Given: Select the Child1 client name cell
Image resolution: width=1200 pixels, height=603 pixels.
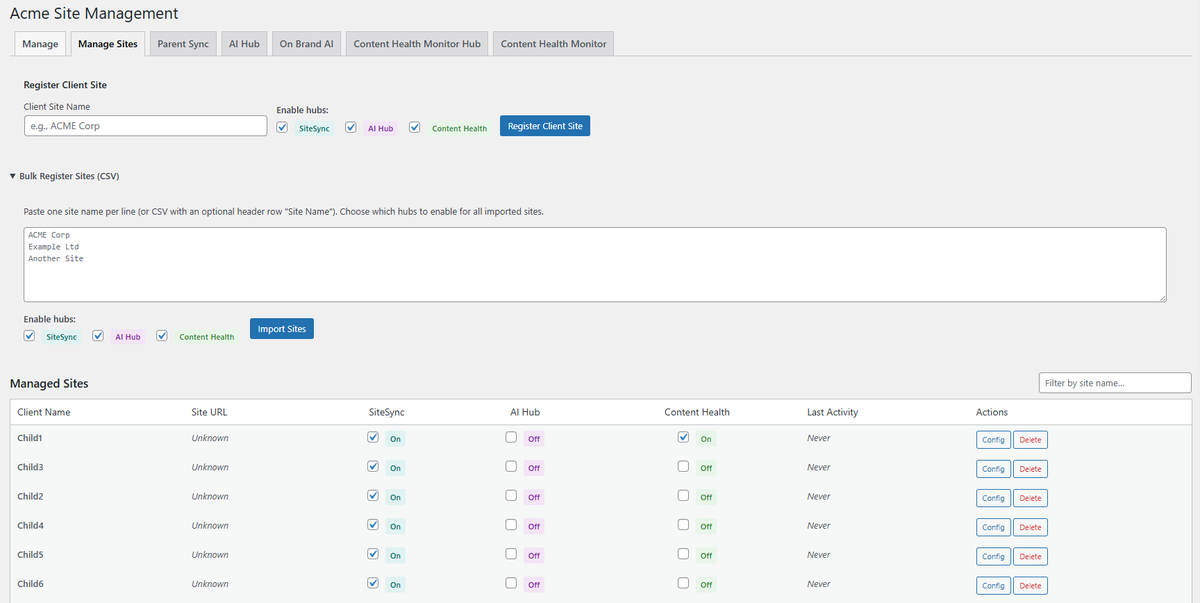Looking at the screenshot, I should pos(30,438).
